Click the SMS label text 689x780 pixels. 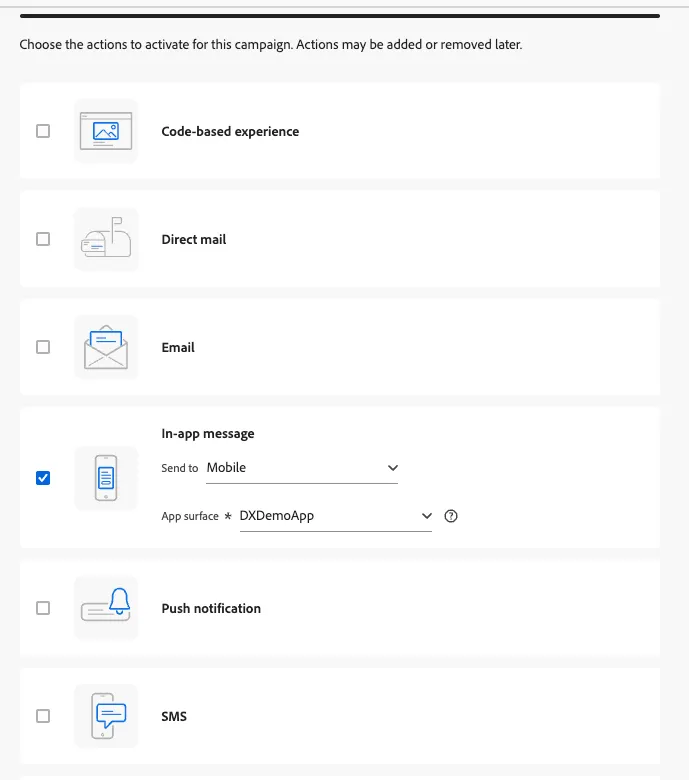coord(174,716)
